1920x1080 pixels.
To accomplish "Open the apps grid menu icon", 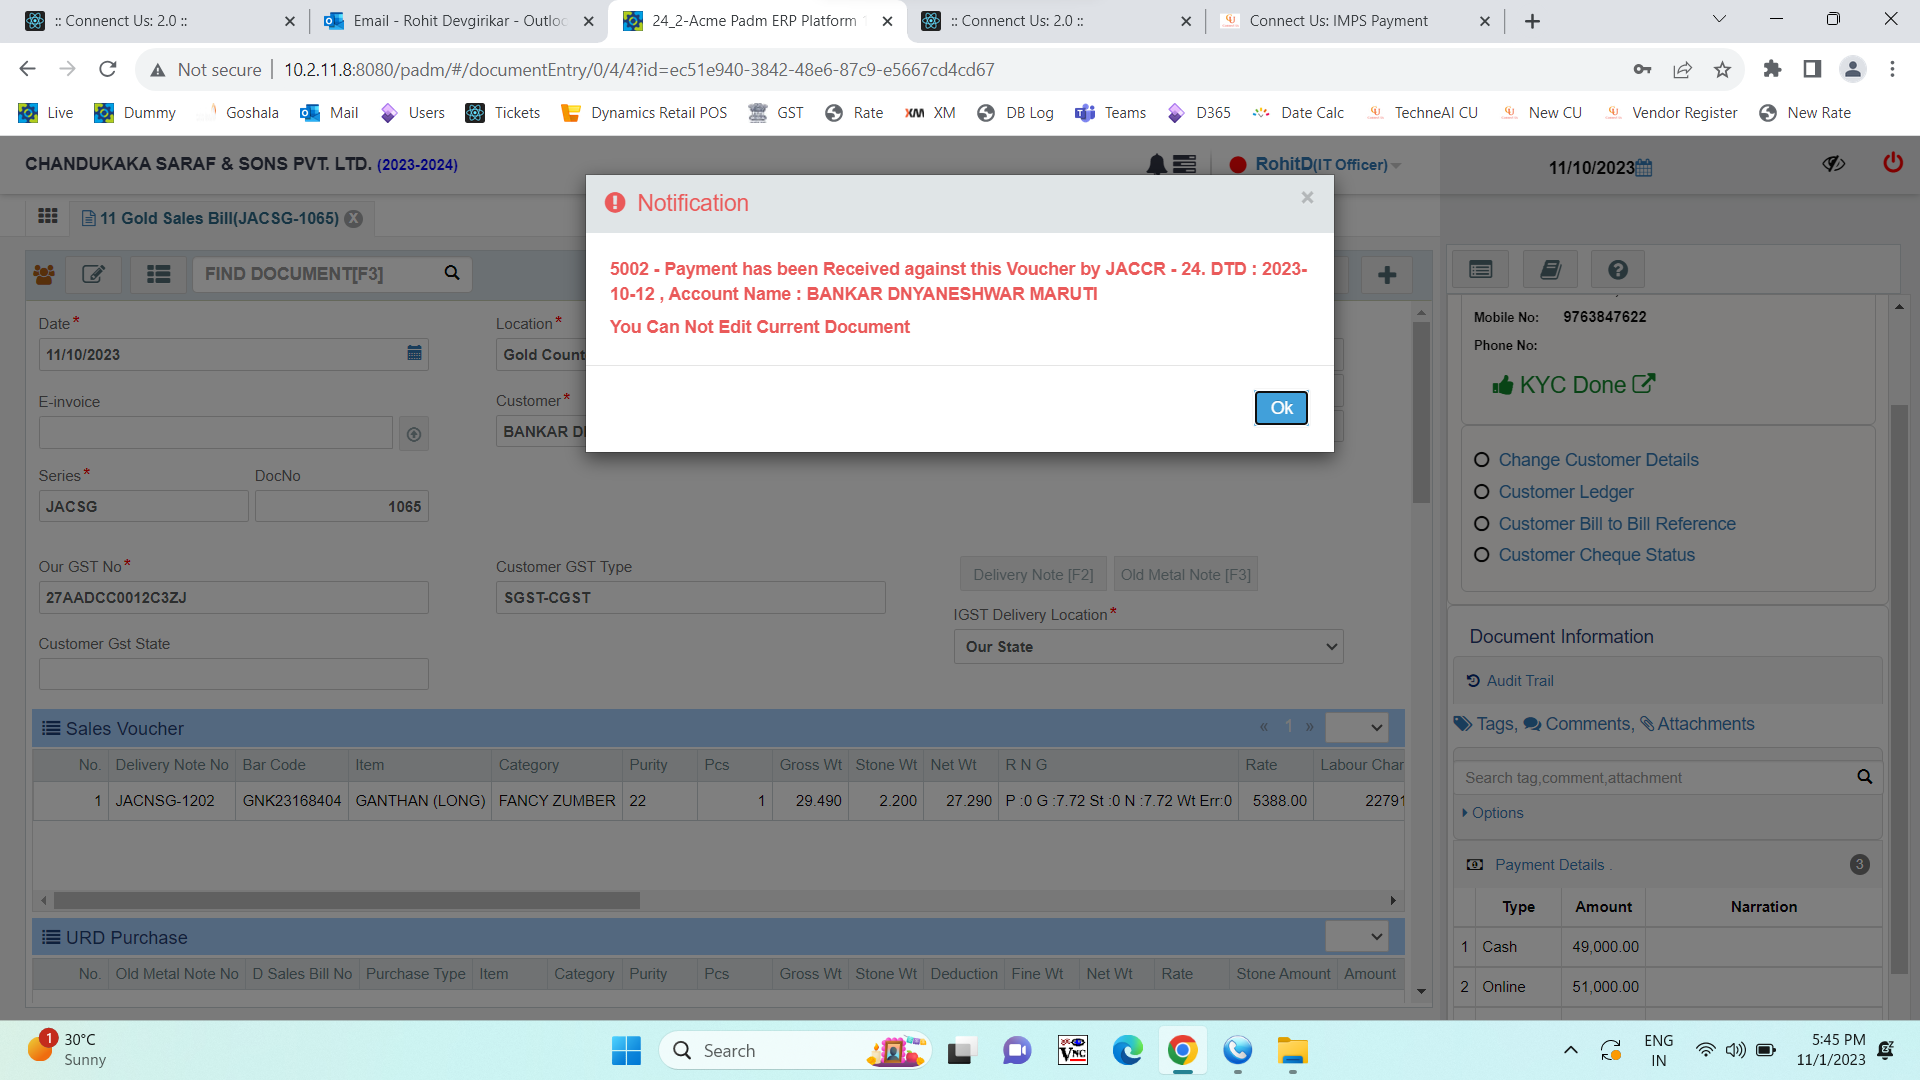I will point(47,217).
